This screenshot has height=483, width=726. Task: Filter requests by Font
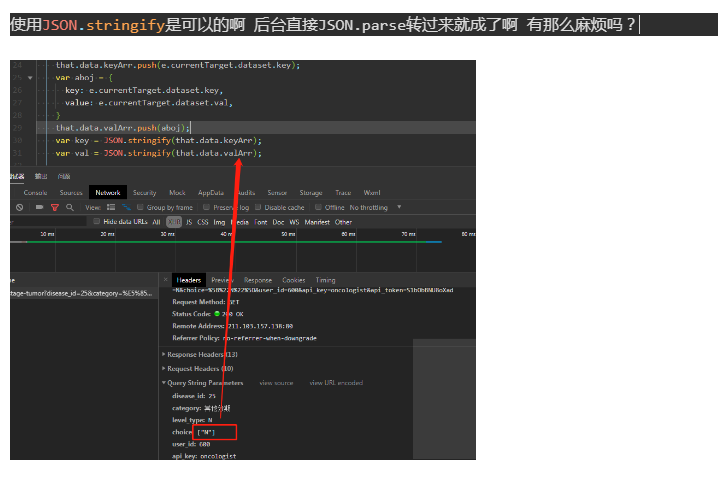(261, 222)
